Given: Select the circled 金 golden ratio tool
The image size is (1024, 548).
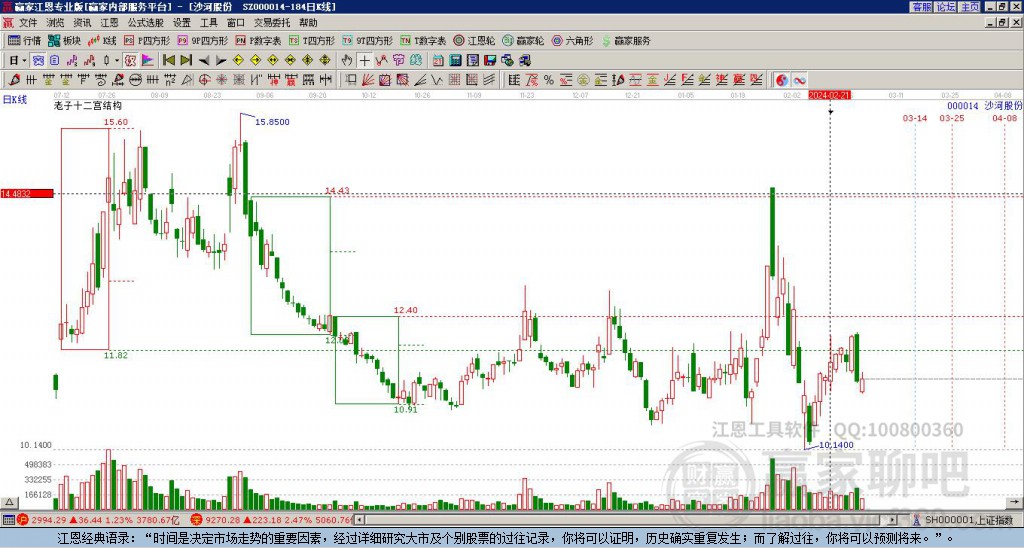Looking at the screenshot, I should pyautogui.click(x=583, y=80).
